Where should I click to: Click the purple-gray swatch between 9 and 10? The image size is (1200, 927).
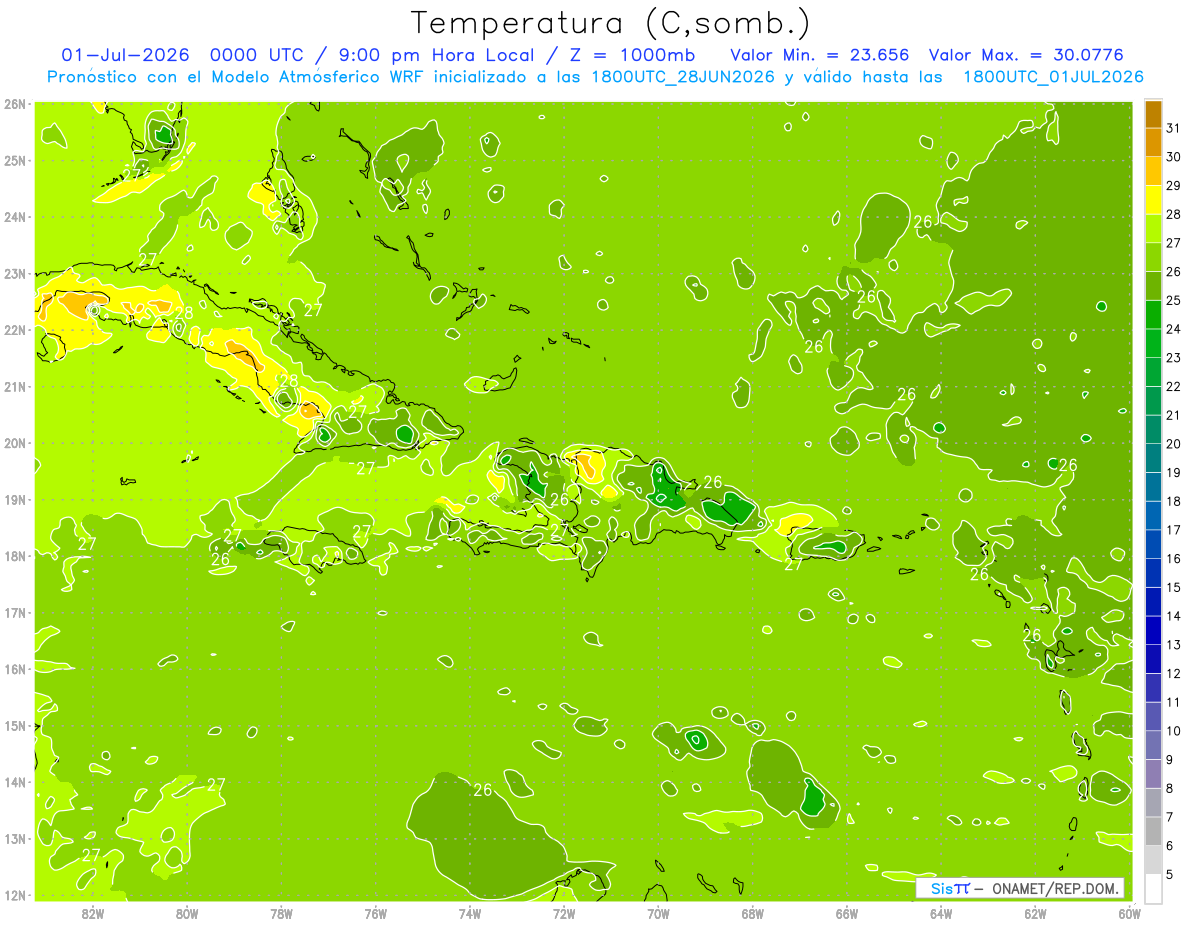pyautogui.click(x=1153, y=745)
